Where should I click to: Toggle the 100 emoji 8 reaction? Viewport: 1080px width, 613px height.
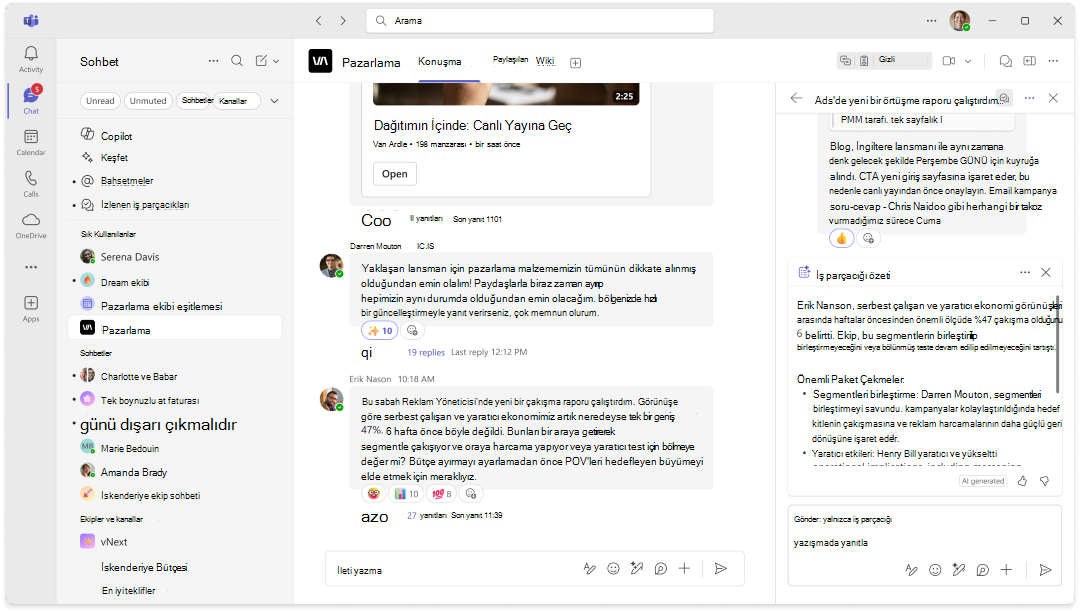coord(441,494)
